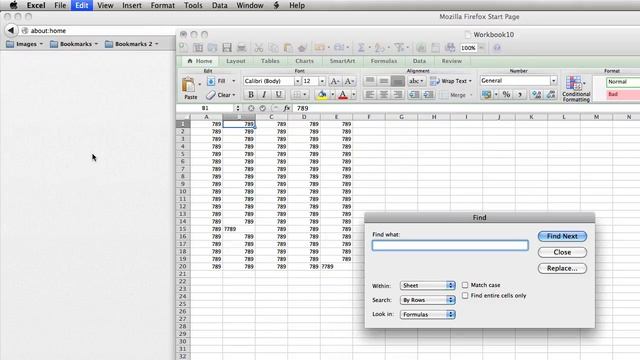This screenshot has width=640, height=360.
Task: Open the Calibri (Body) font dropdown
Action: 297,81
